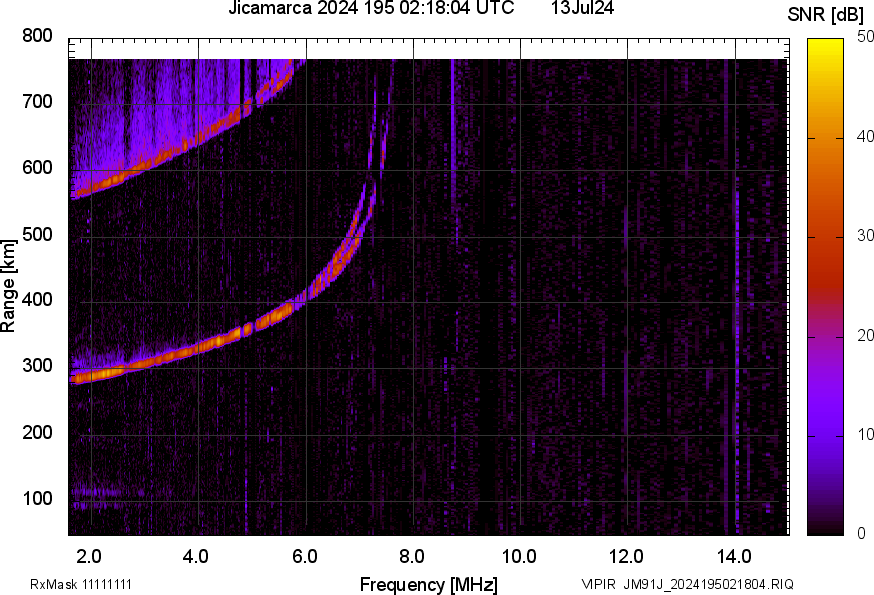Click the "Range [km]" axis label
Screen dimensions: 874x595
(x=8, y=286)
